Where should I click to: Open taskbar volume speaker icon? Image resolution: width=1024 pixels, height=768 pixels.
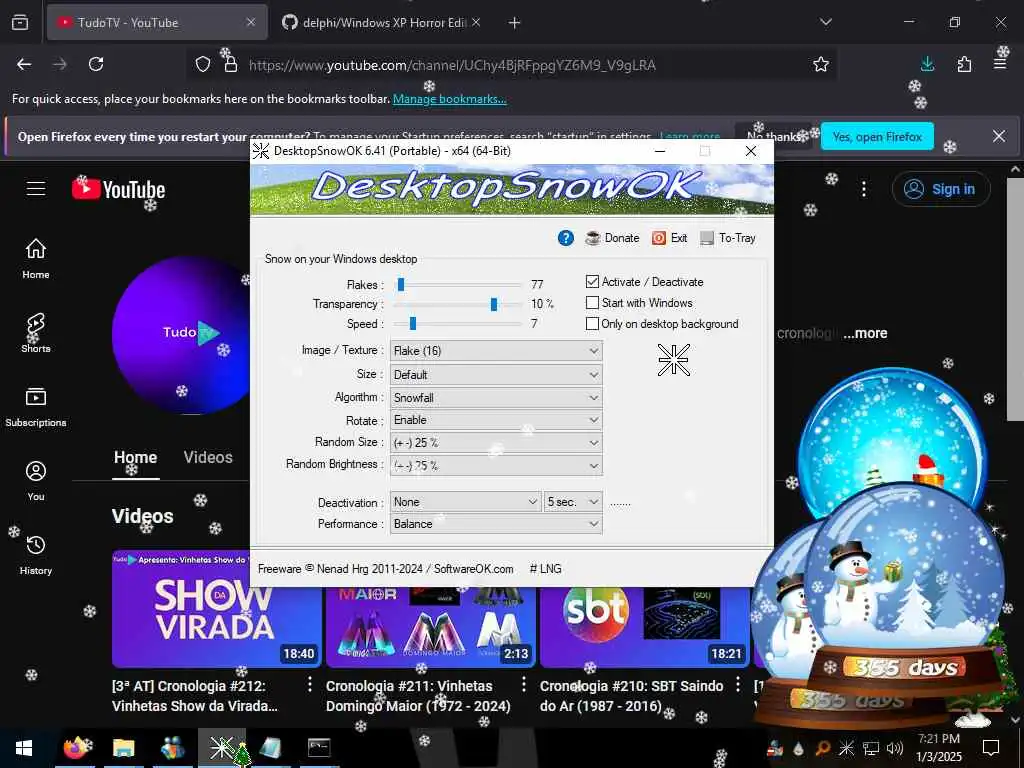coord(895,748)
